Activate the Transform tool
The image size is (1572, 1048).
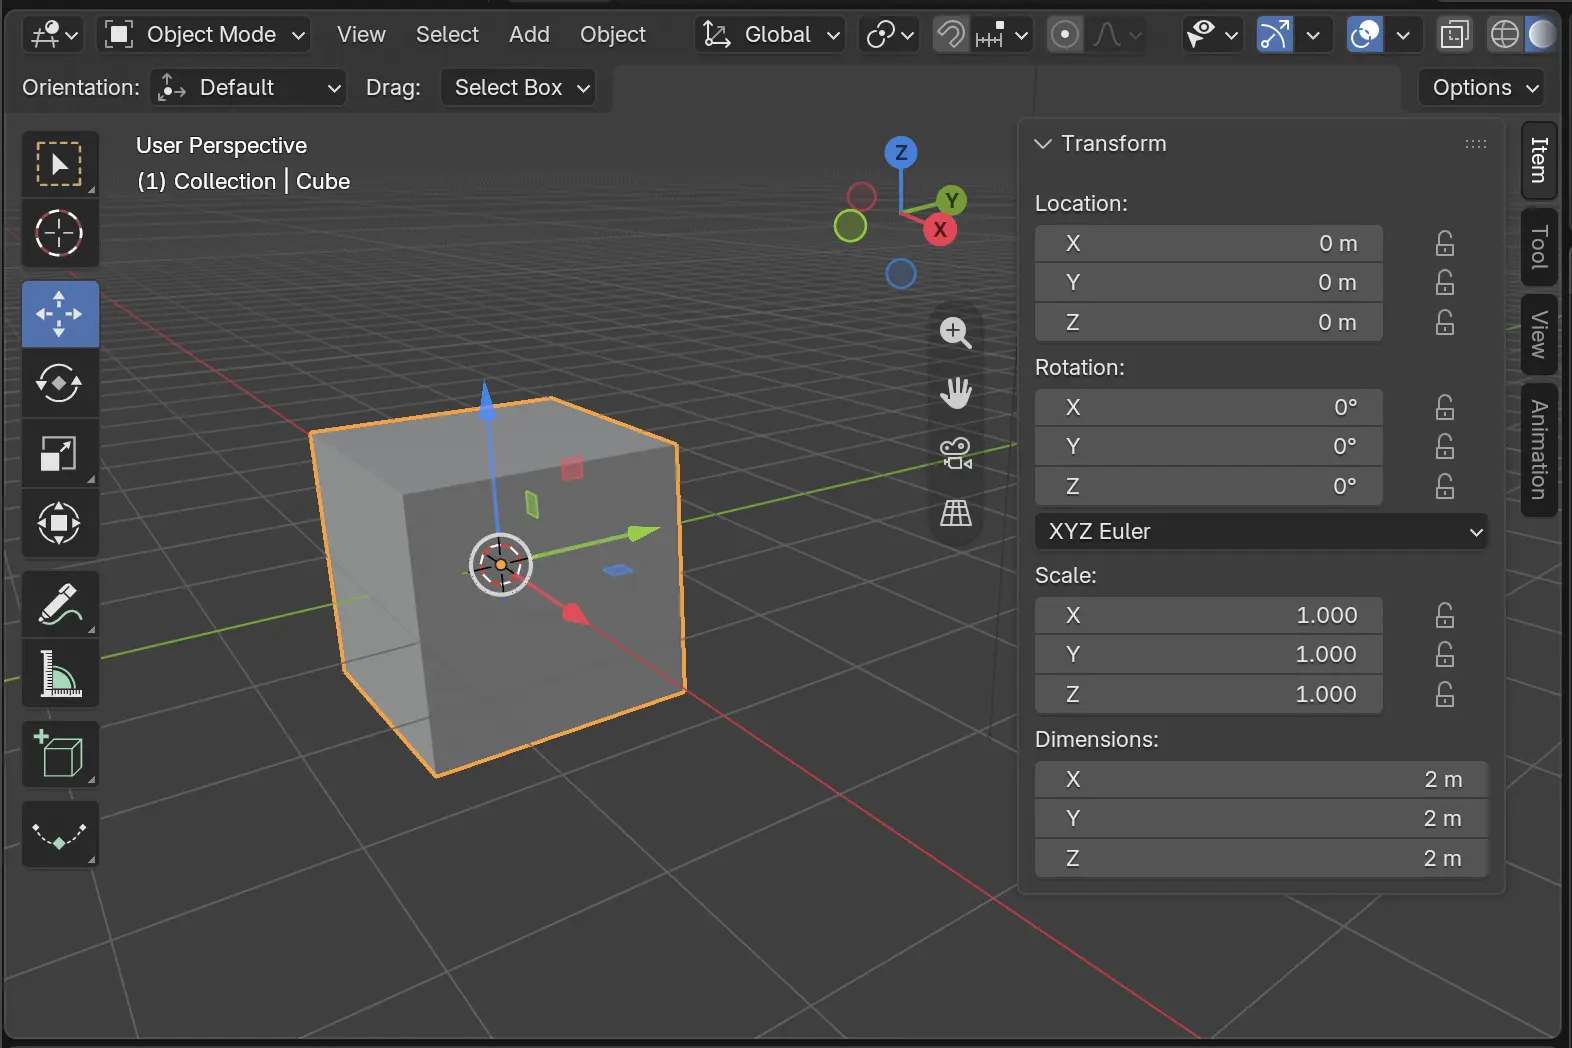[x=60, y=523]
